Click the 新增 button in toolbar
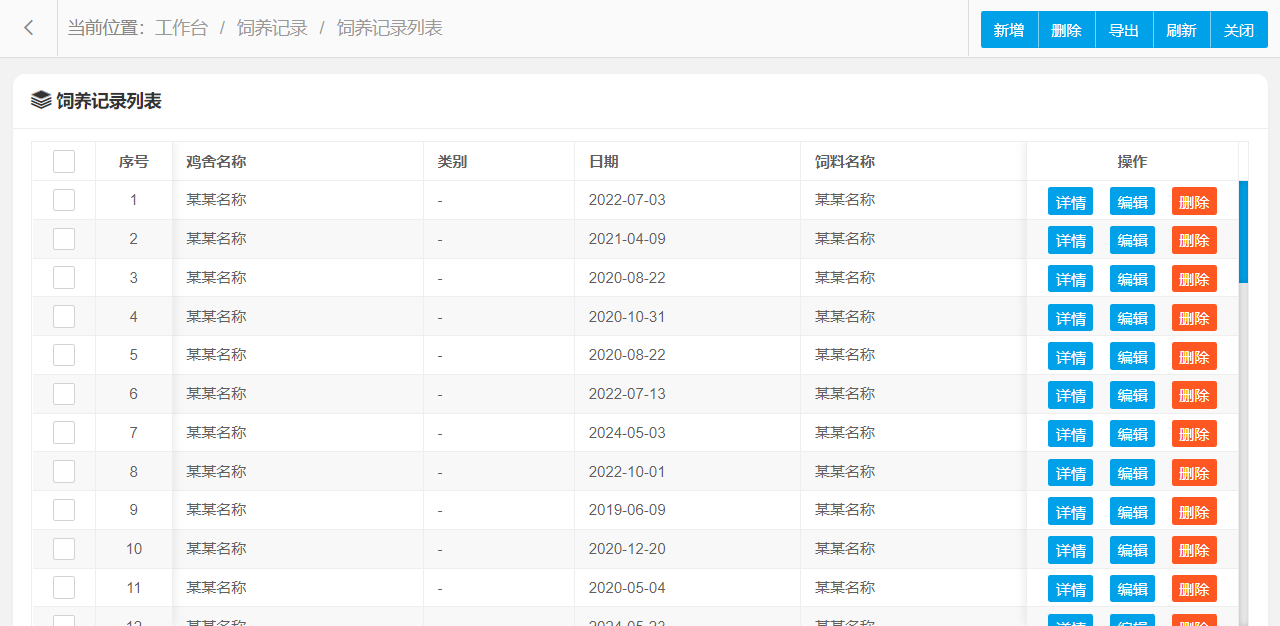 coord(1009,30)
